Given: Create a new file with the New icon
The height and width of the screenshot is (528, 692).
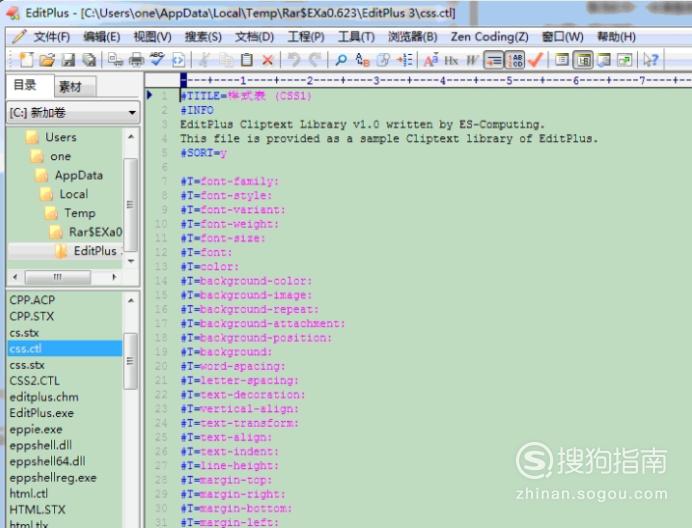Looking at the screenshot, I should [26, 60].
